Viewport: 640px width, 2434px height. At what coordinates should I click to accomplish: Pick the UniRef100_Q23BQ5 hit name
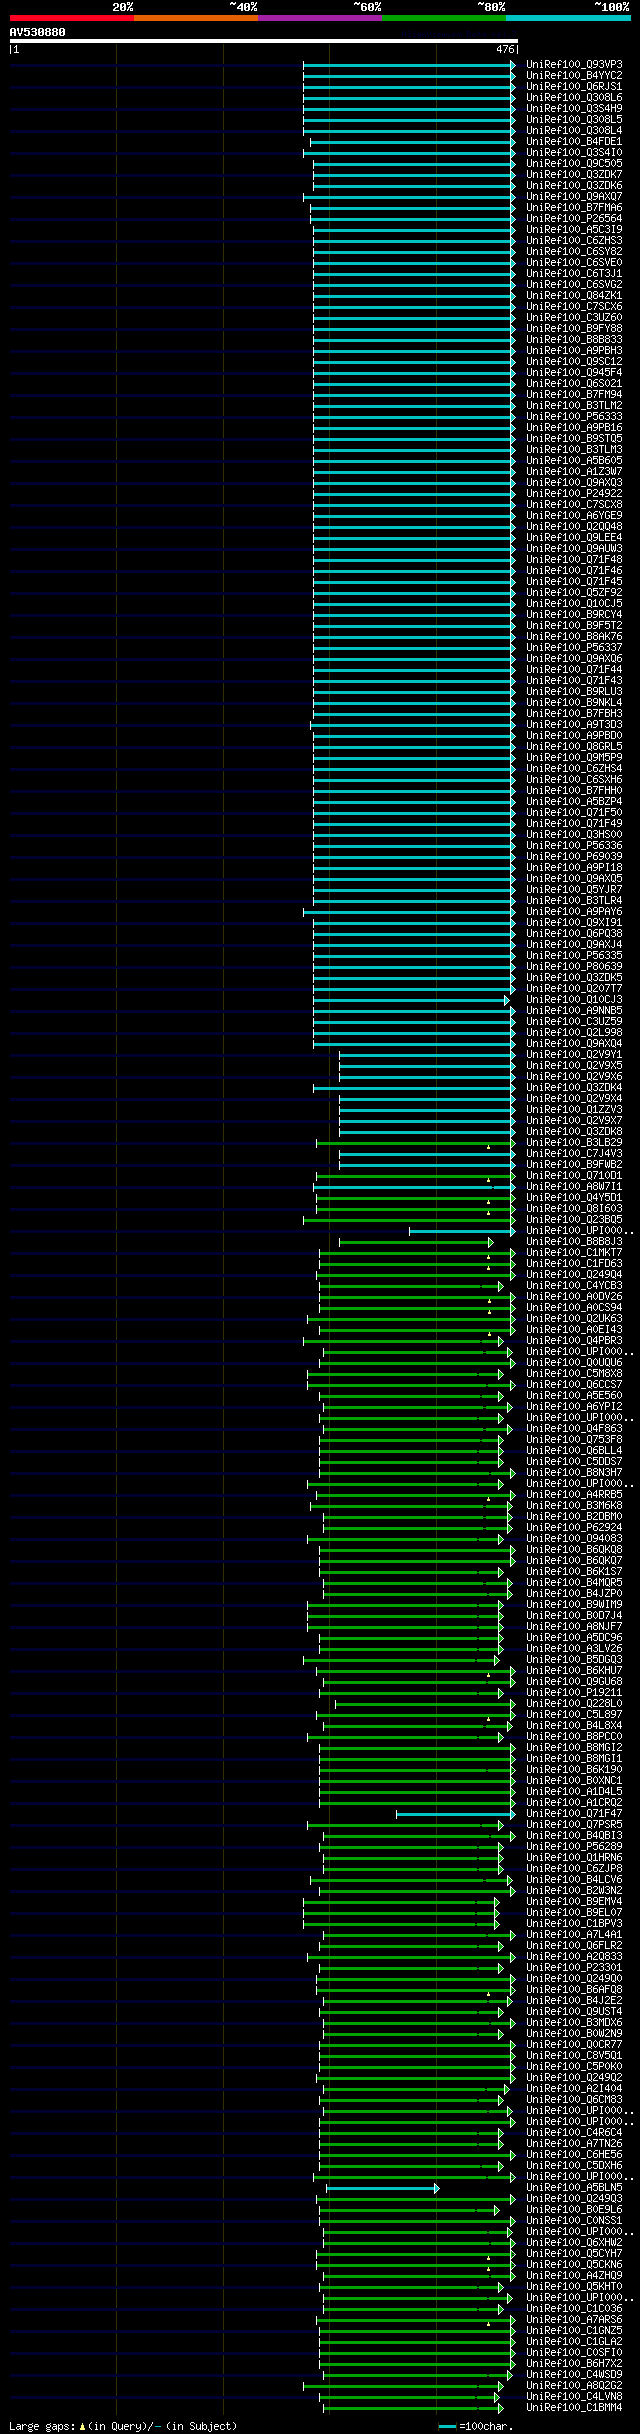[574, 1219]
